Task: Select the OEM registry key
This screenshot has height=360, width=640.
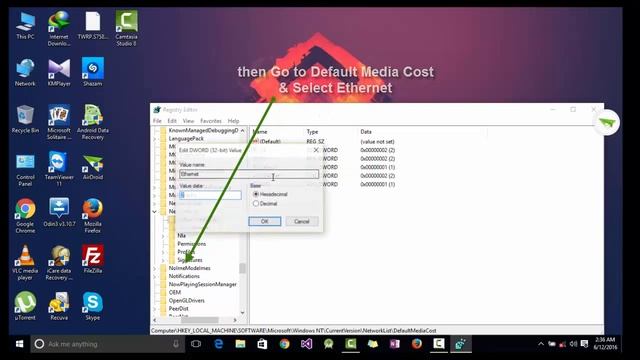Action: pos(175,292)
